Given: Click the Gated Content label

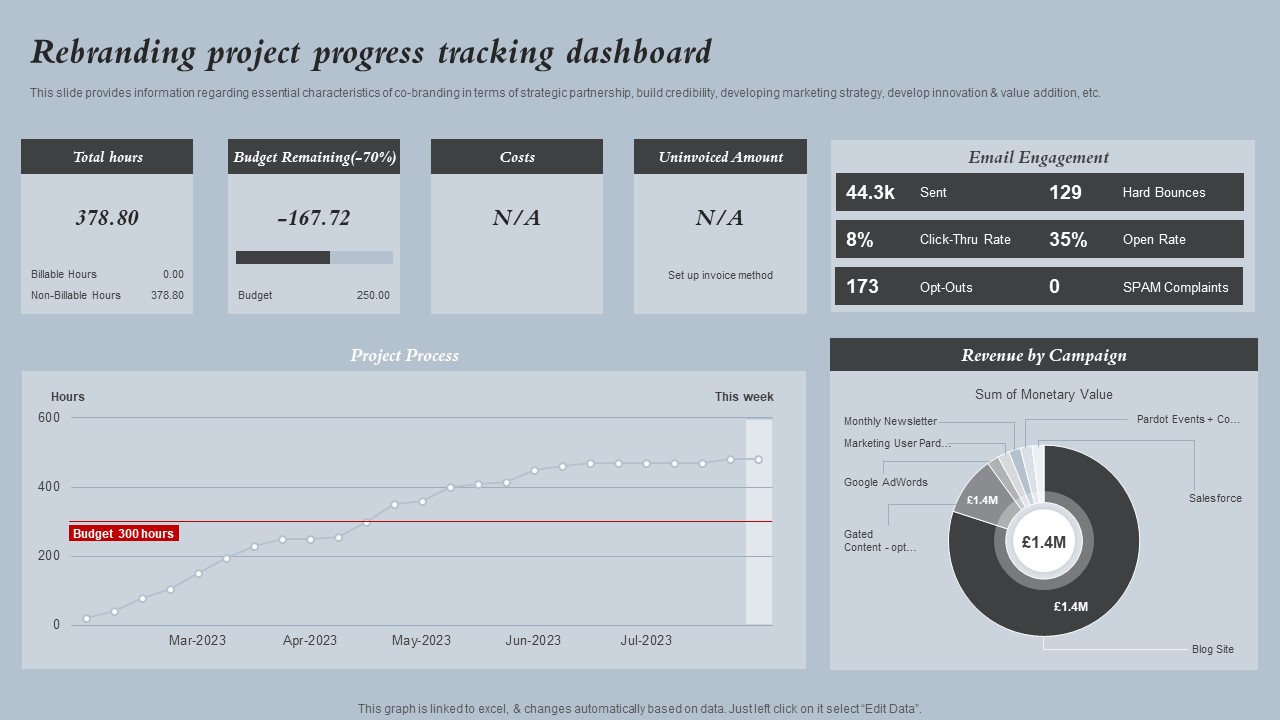Looking at the screenshot, I should (x=880, y=541).
